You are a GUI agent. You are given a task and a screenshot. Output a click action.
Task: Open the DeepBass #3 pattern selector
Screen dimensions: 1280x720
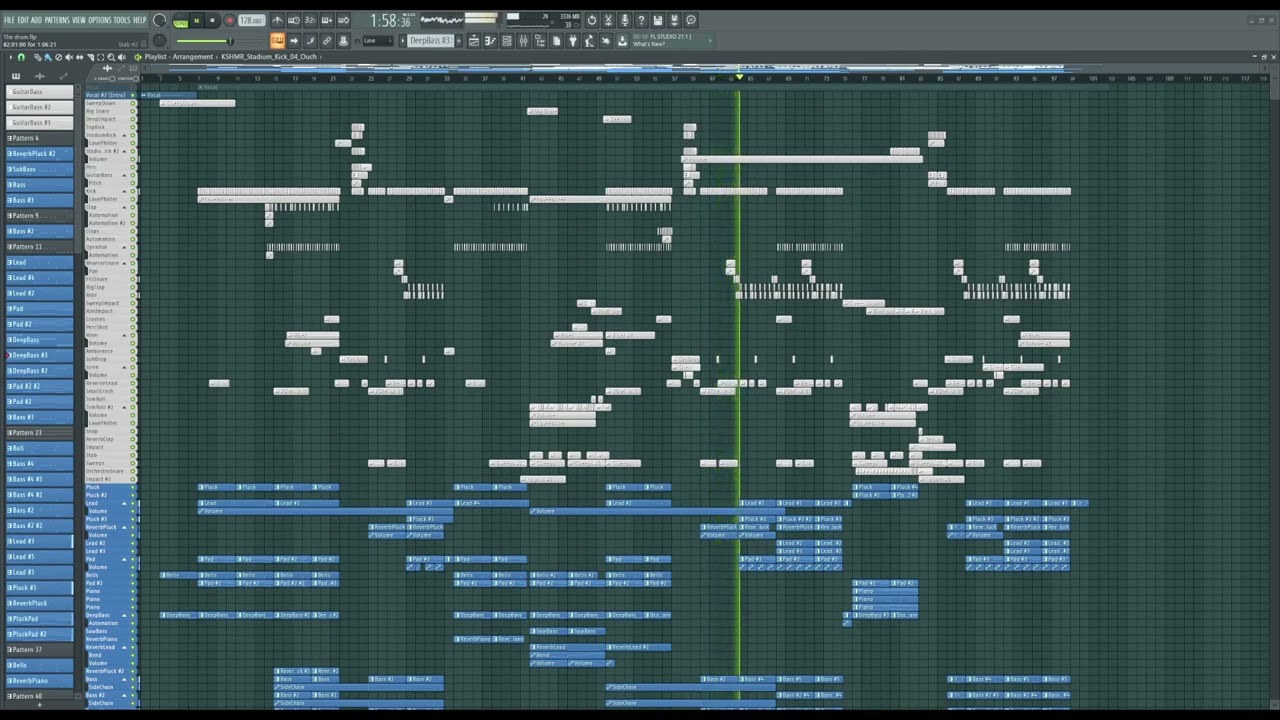430,41
